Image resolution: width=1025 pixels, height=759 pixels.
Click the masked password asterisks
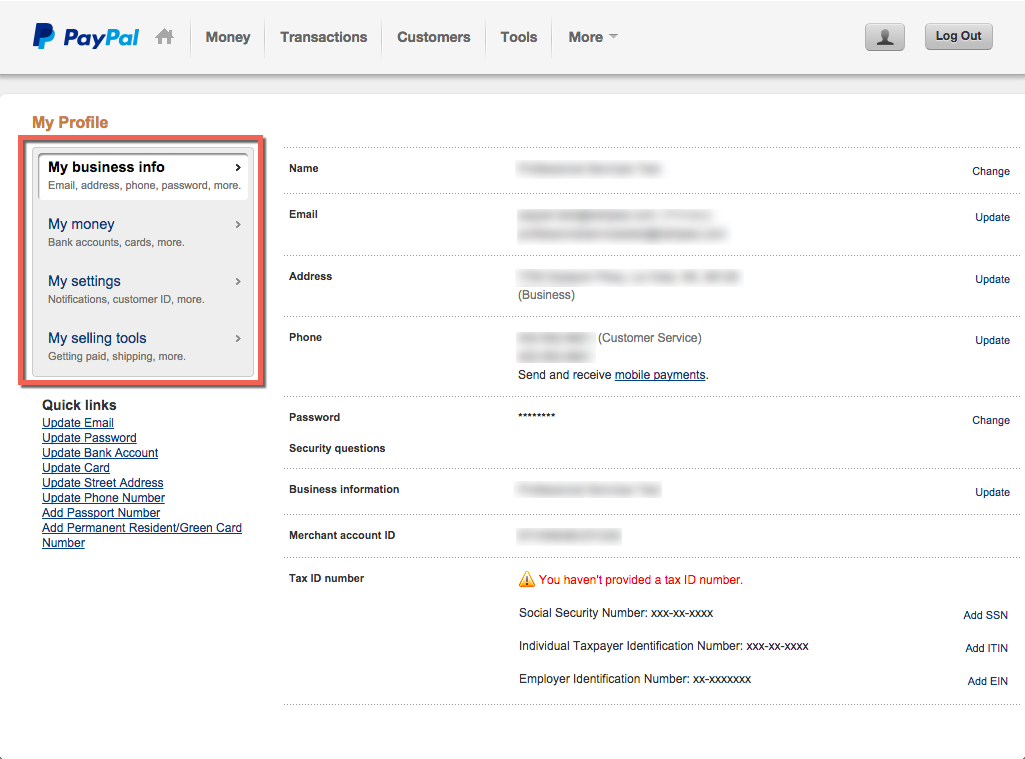click(536, 416)
